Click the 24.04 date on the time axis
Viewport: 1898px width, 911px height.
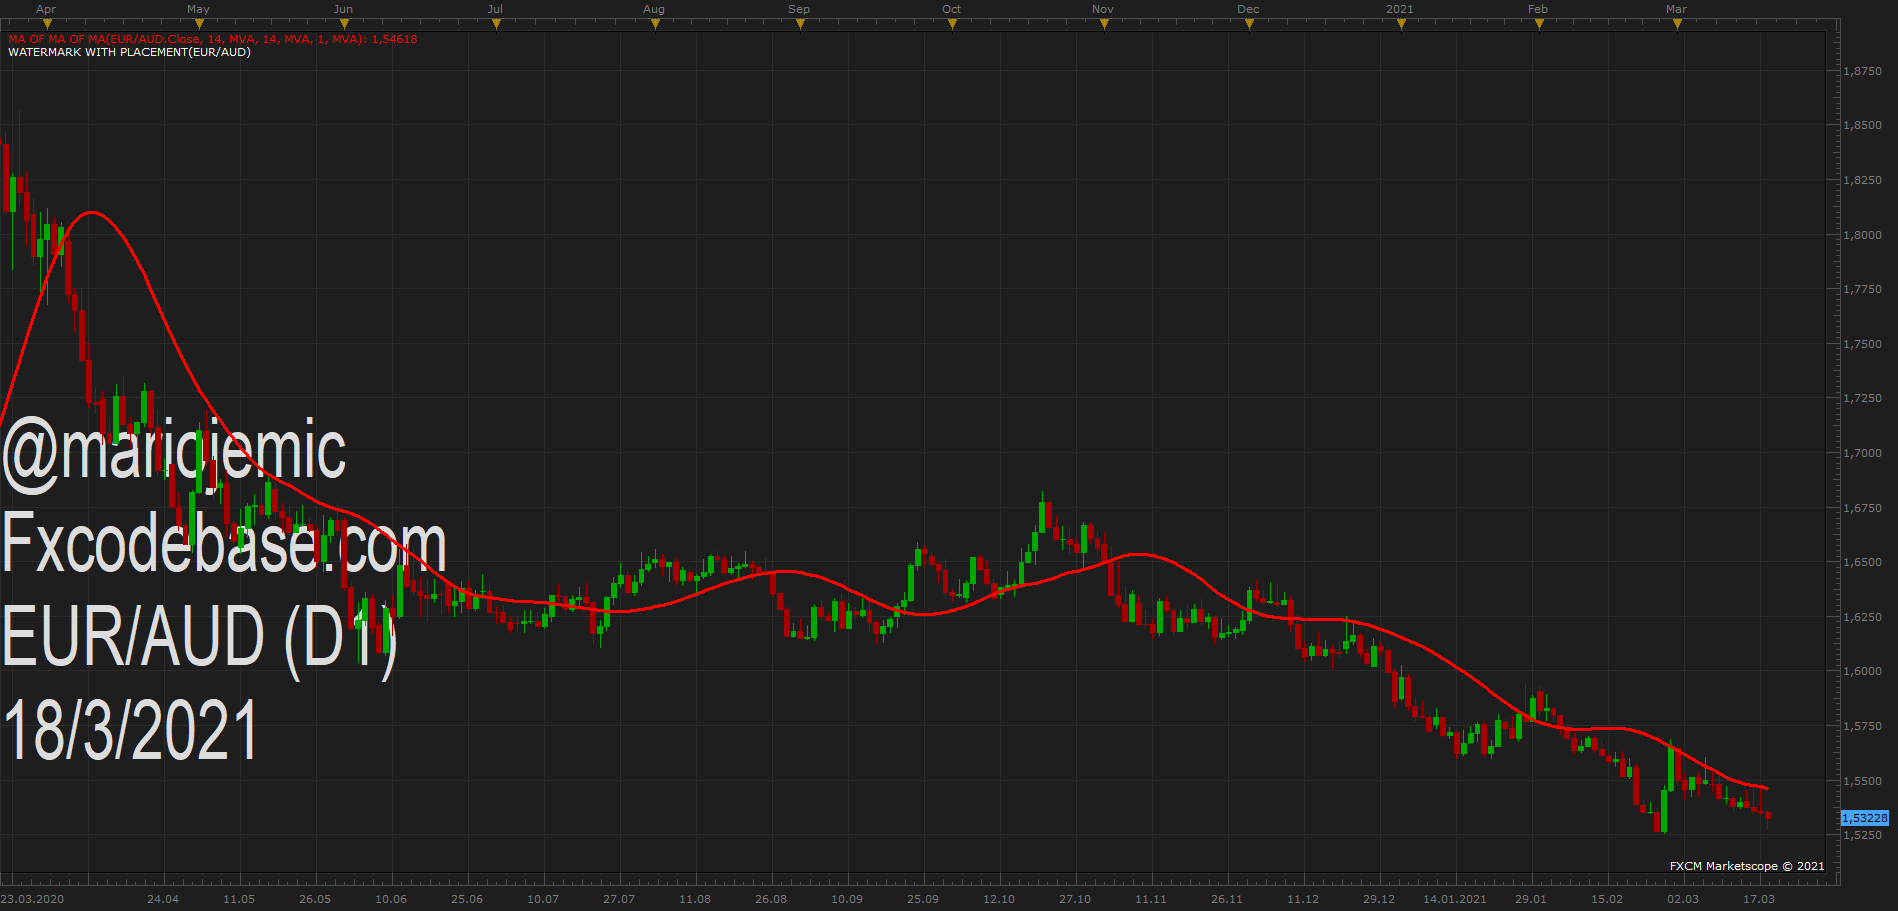tap(163, 899)
